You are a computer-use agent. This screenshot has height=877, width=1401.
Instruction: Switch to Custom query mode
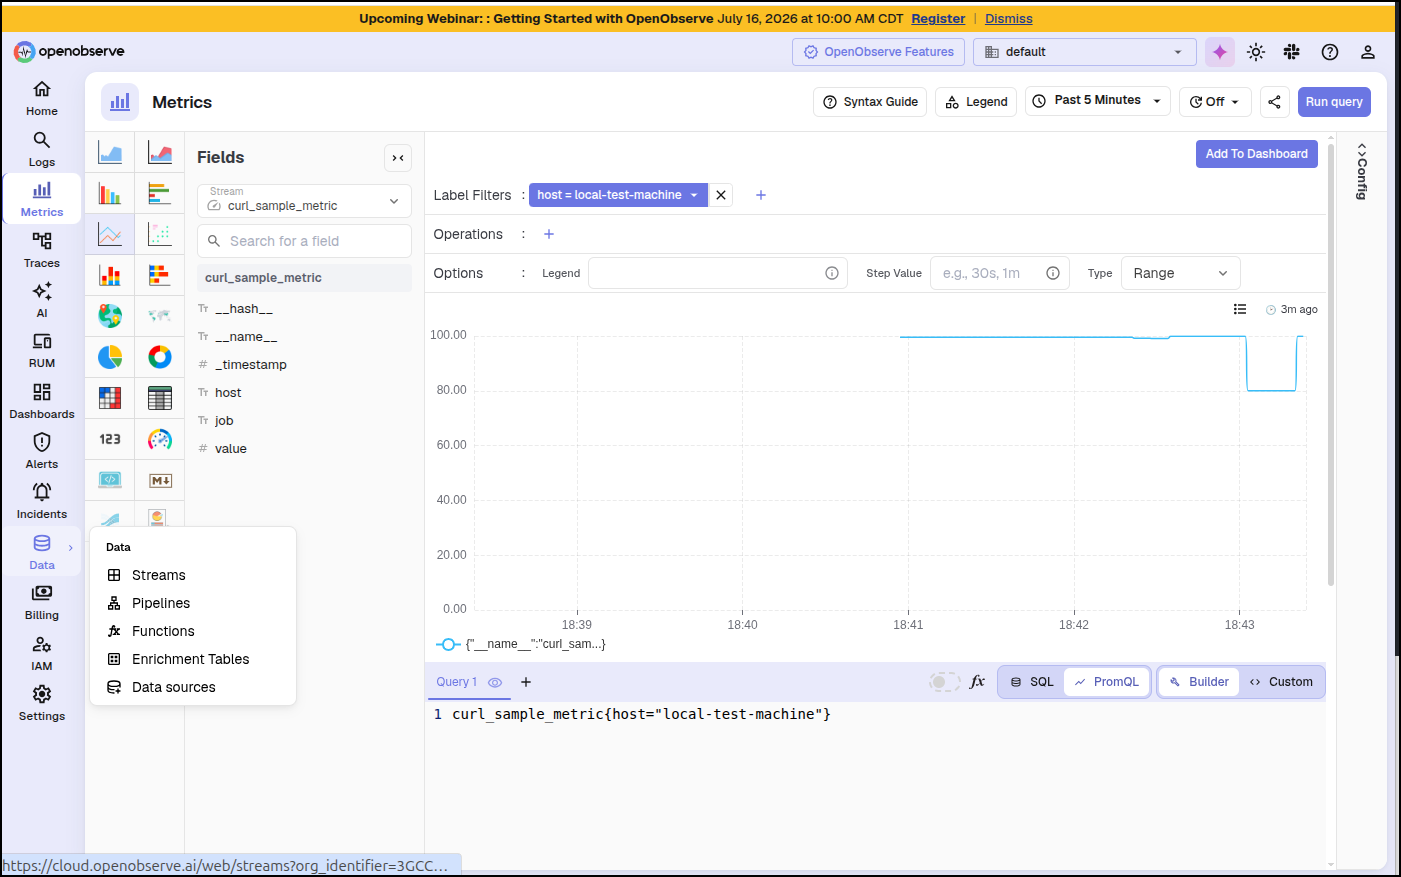[1282, 682]
